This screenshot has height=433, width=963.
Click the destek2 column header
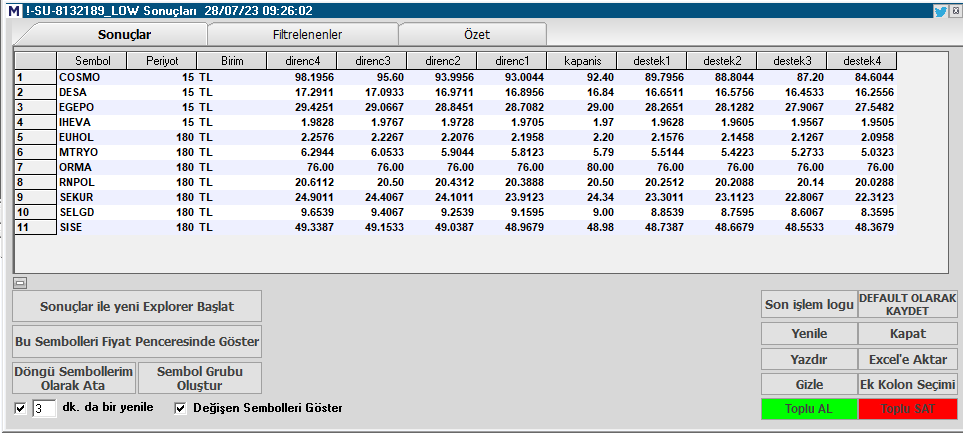click(x=722, y=61)
